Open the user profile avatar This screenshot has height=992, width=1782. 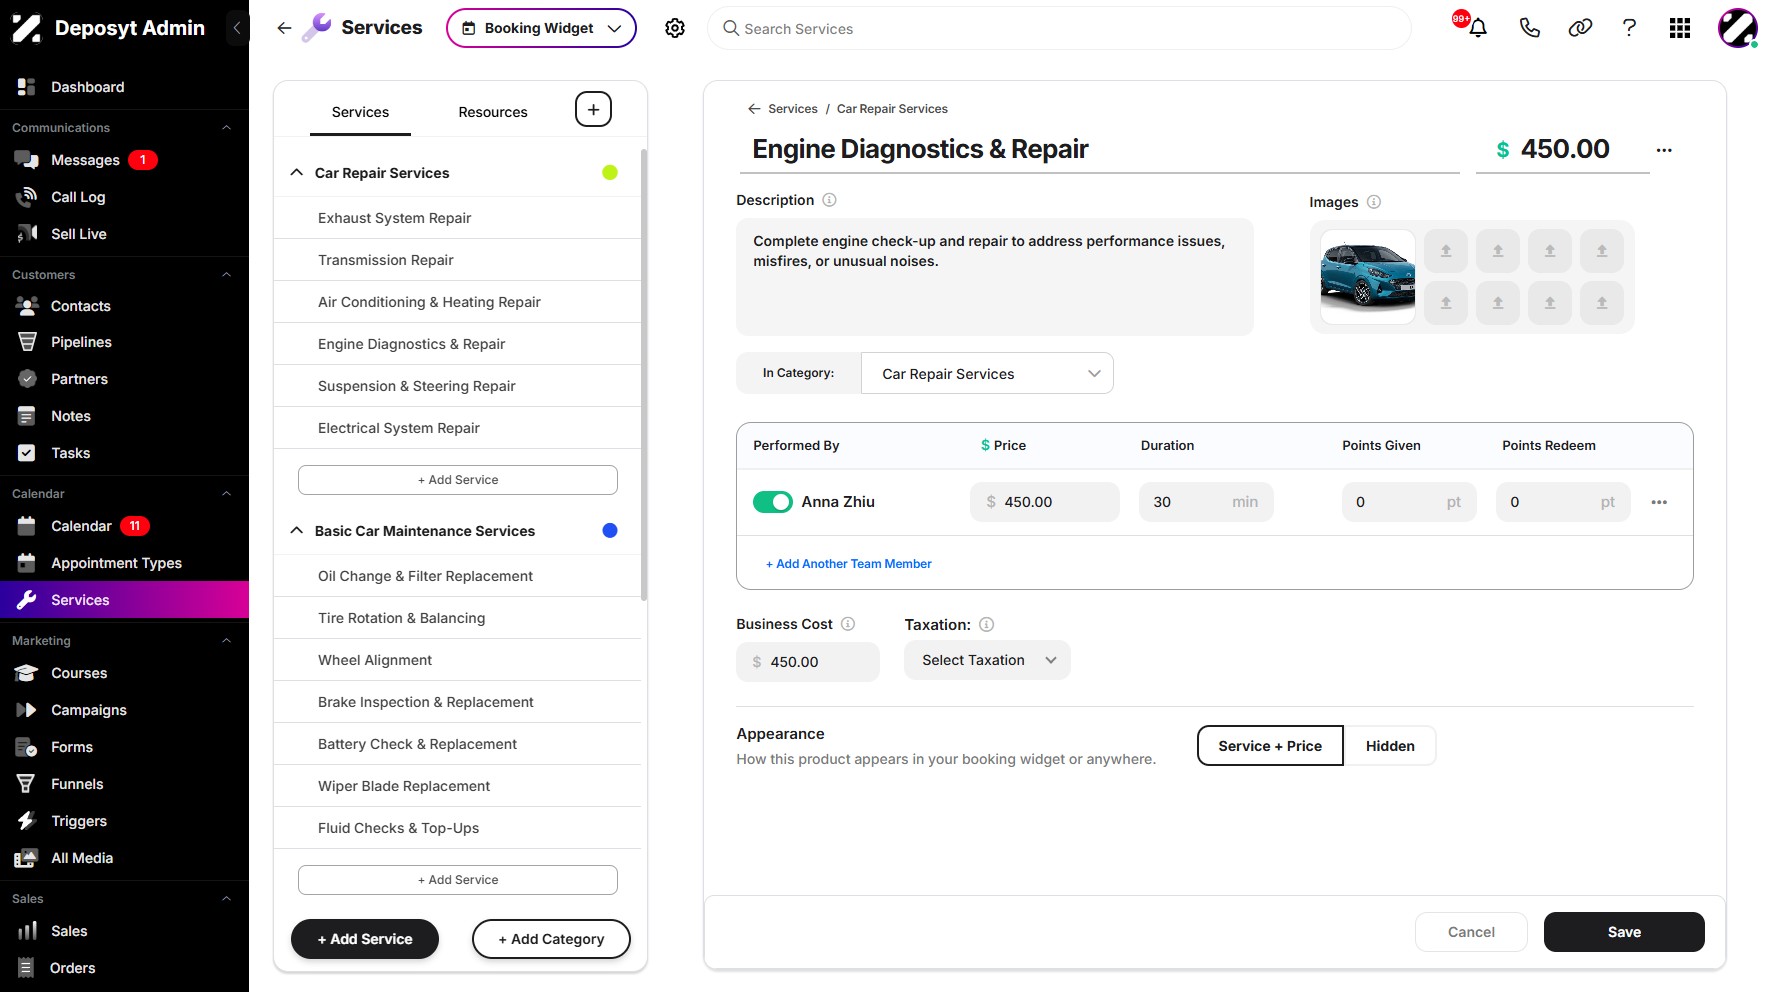click(x=1738, y=28)
